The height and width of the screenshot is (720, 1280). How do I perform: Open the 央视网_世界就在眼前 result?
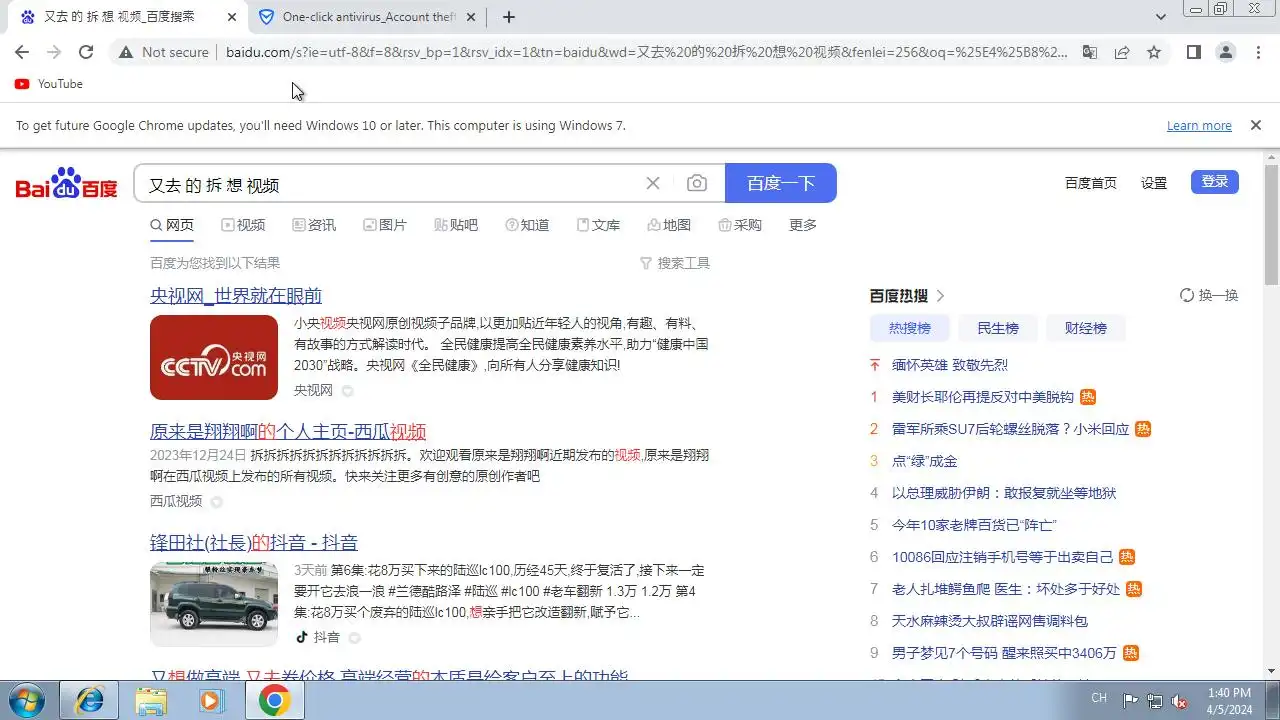coord(236,295)
